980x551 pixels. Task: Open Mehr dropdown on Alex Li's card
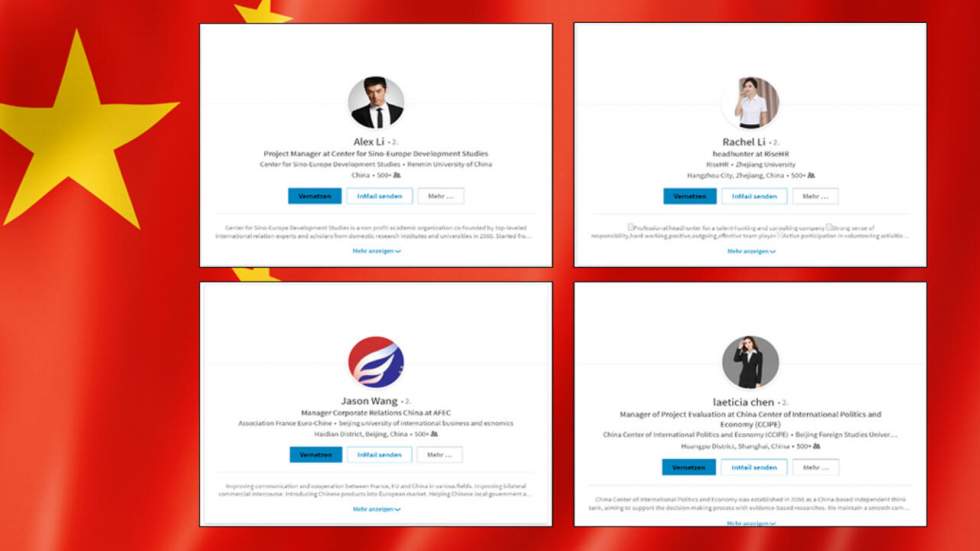coord(441,196)
